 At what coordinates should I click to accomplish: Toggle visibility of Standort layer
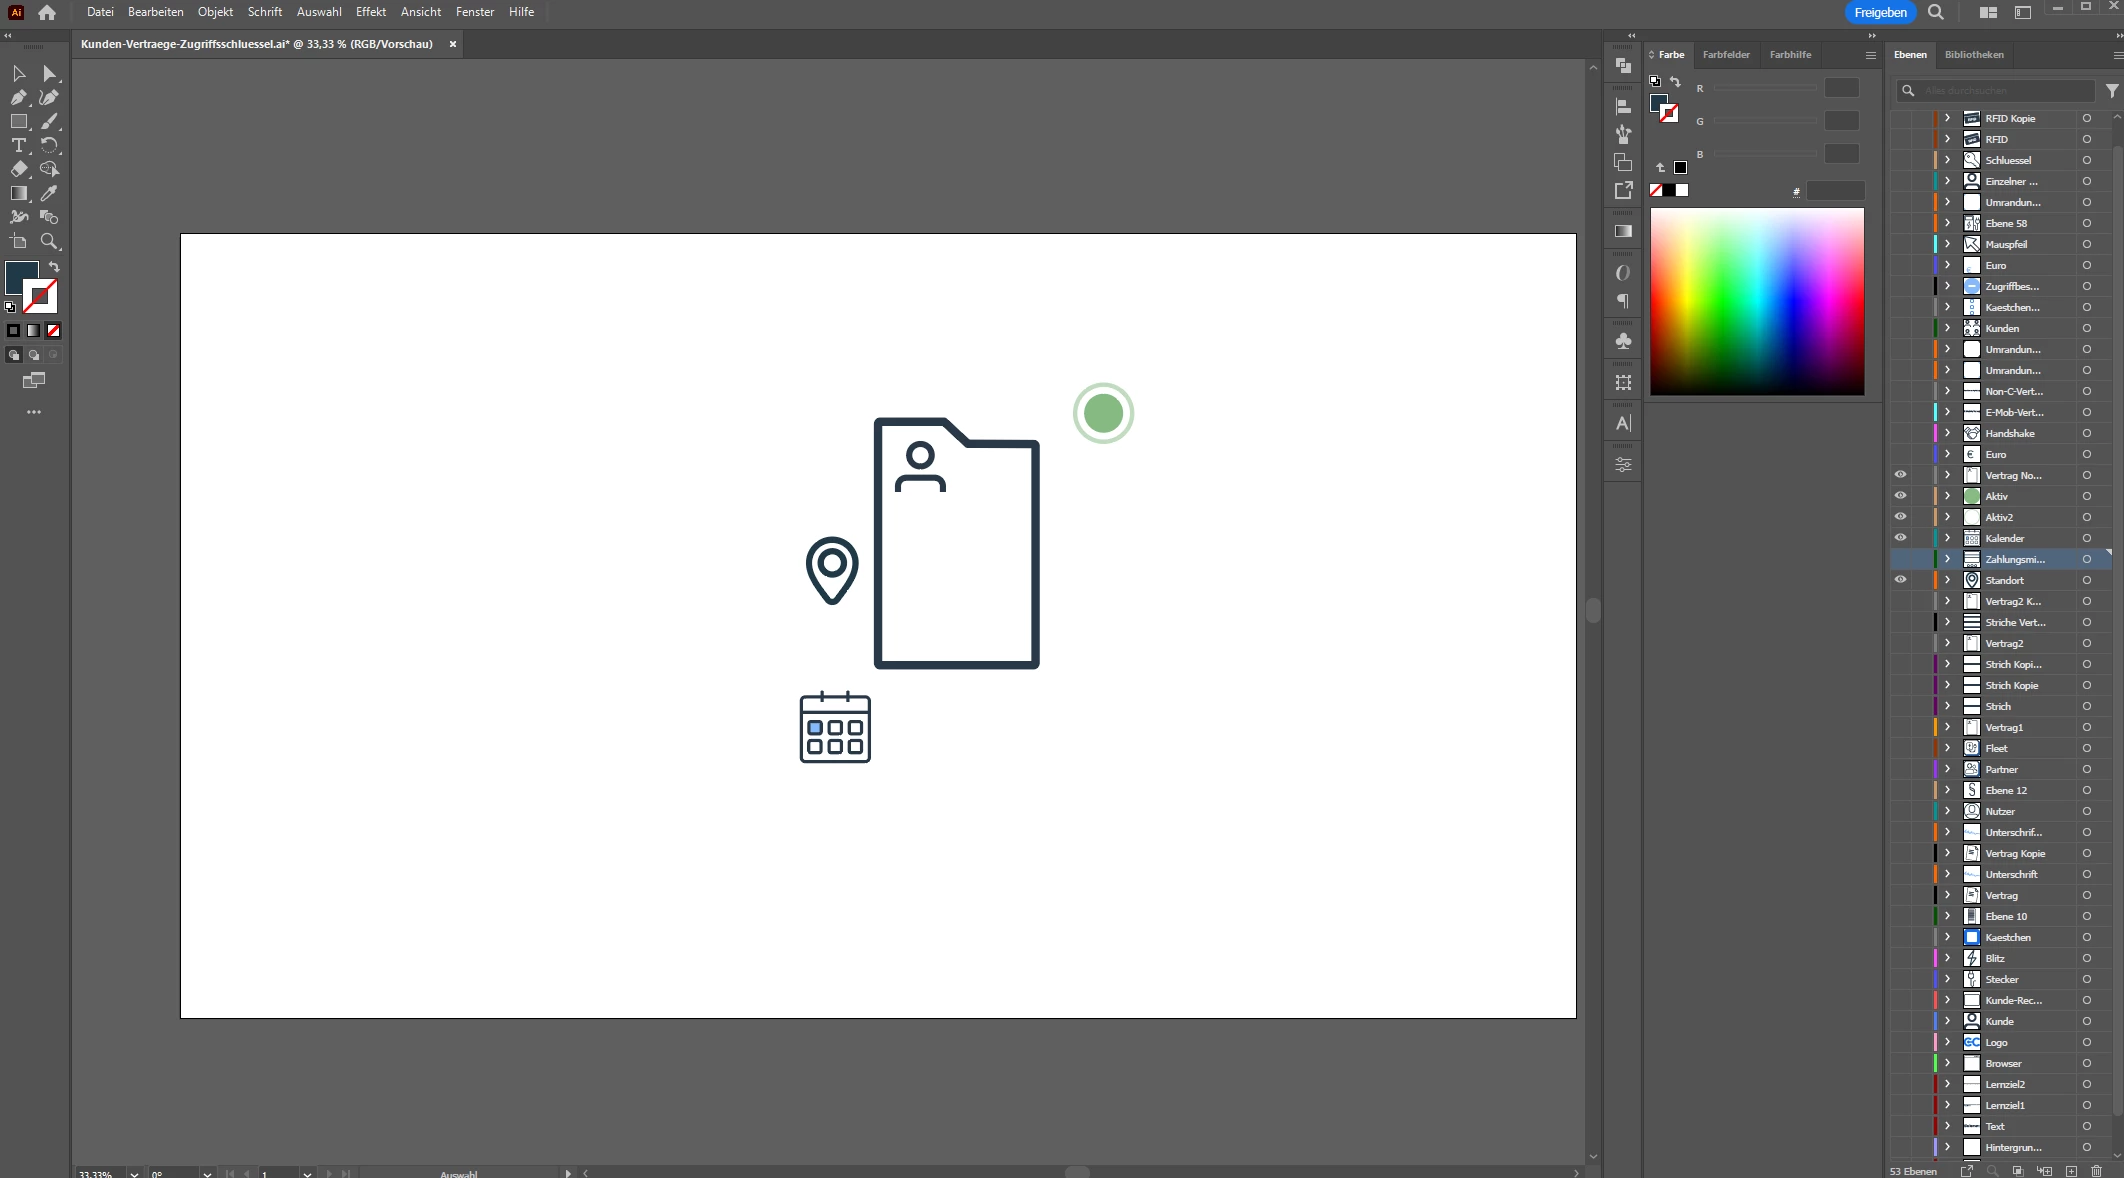click(1900, 580)
